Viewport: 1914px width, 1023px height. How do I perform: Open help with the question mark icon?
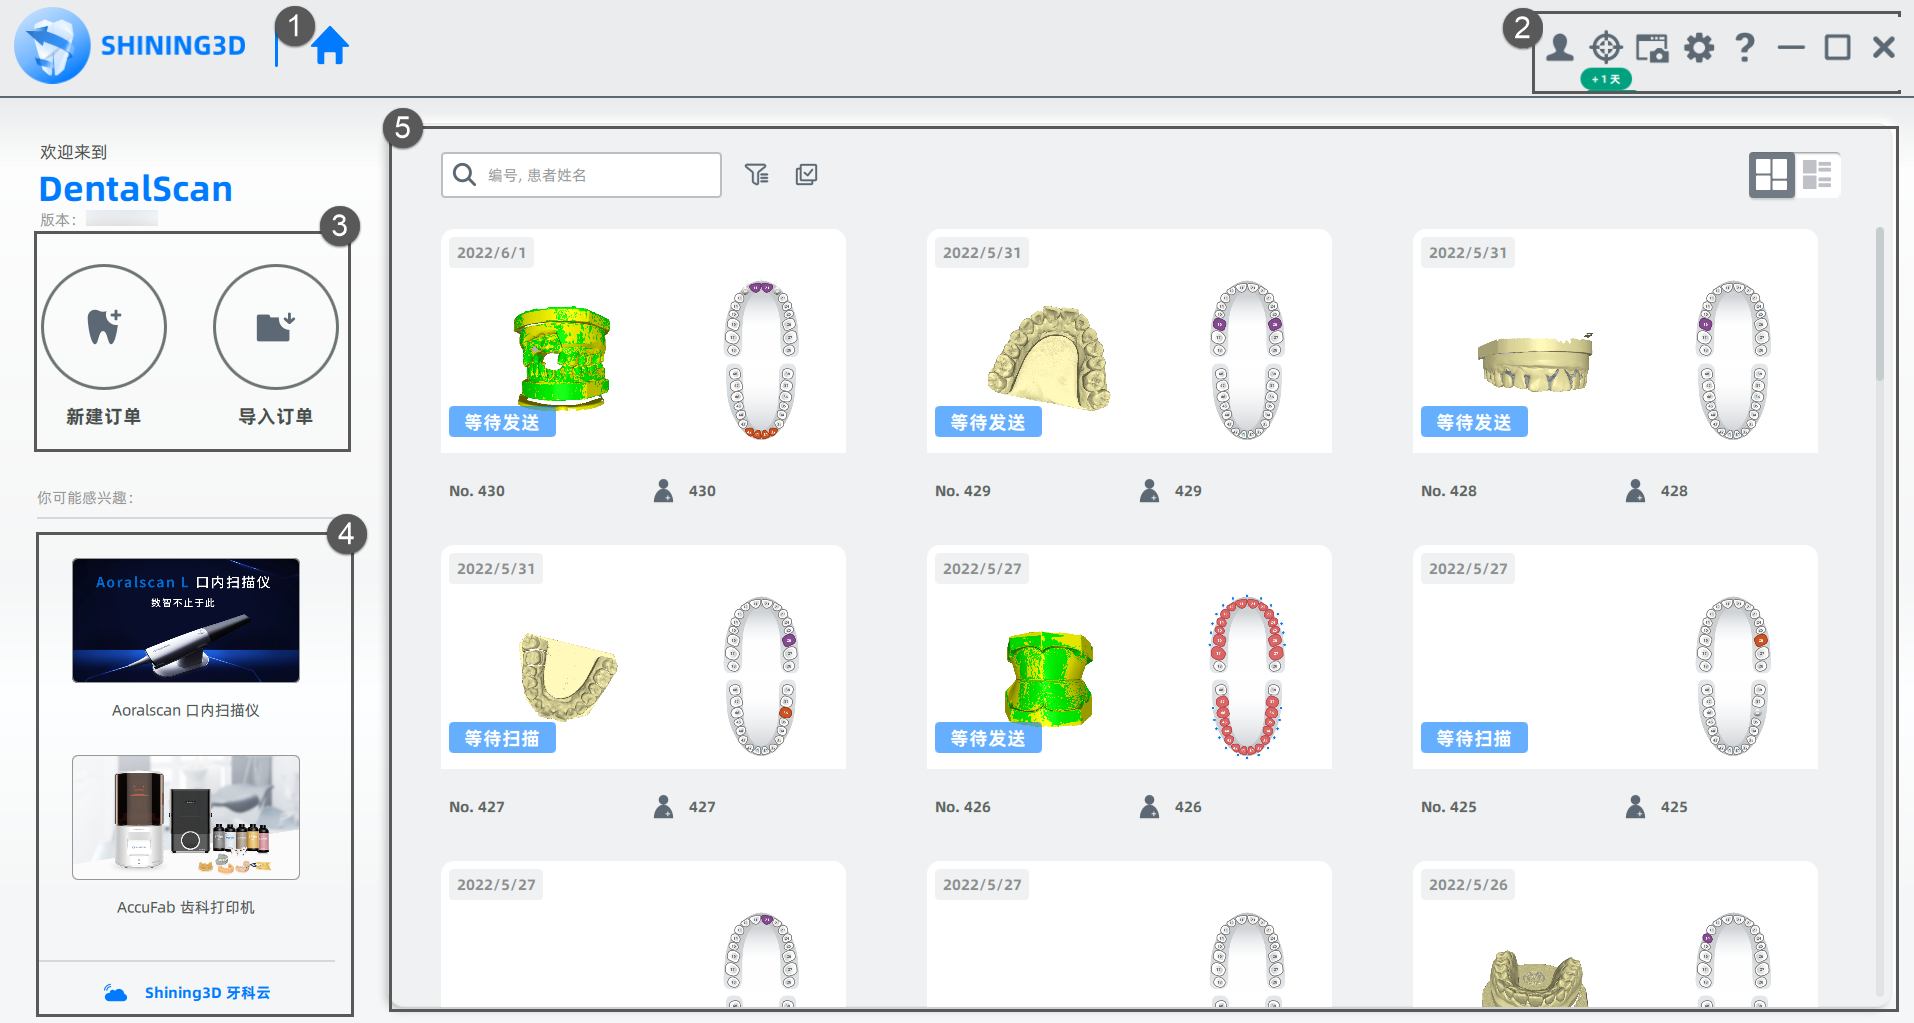coord(1745,47)
